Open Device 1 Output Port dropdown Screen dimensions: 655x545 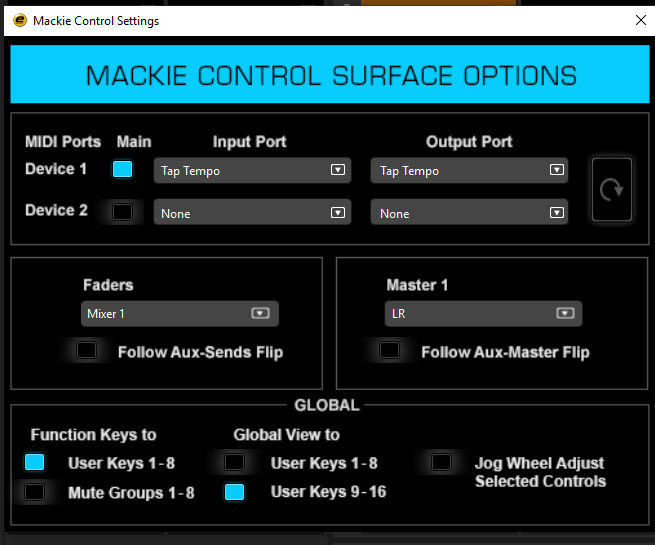click(x=469, y=170)
